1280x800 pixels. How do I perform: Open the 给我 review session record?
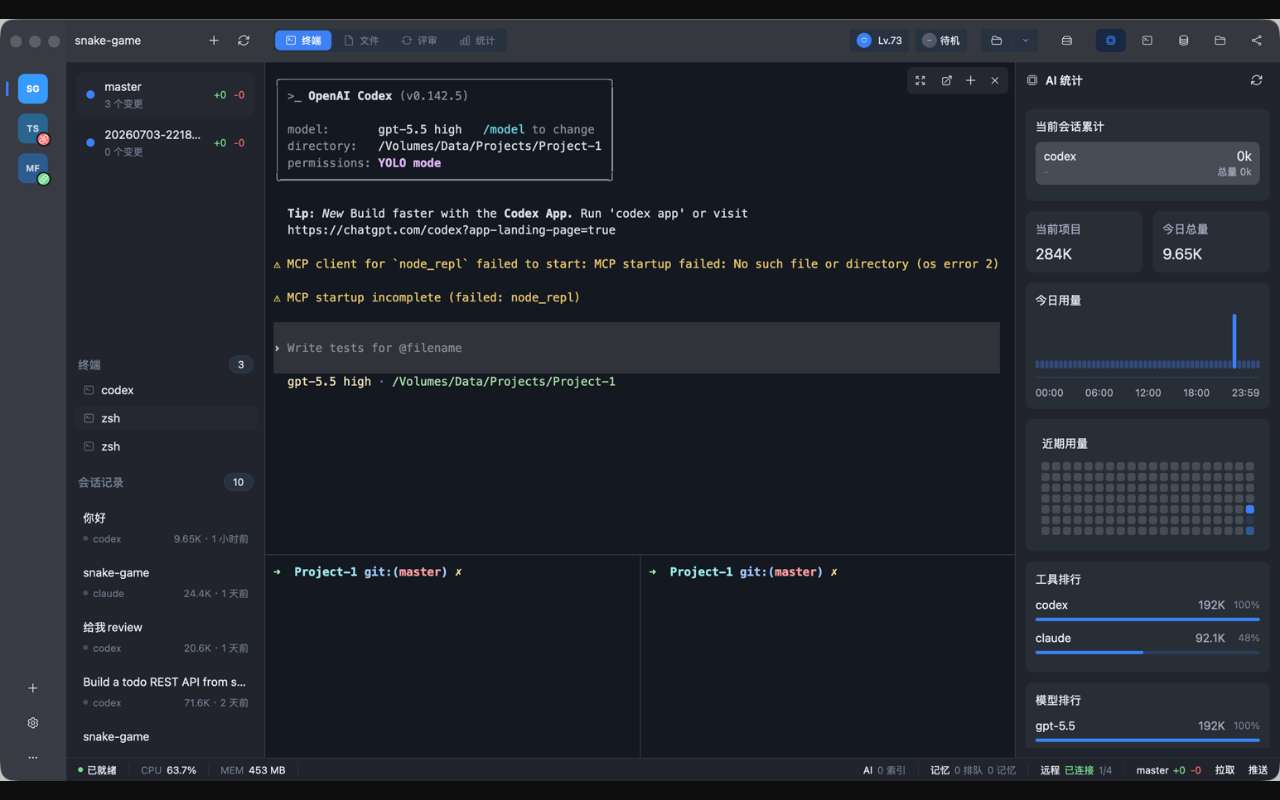(165, 637)
